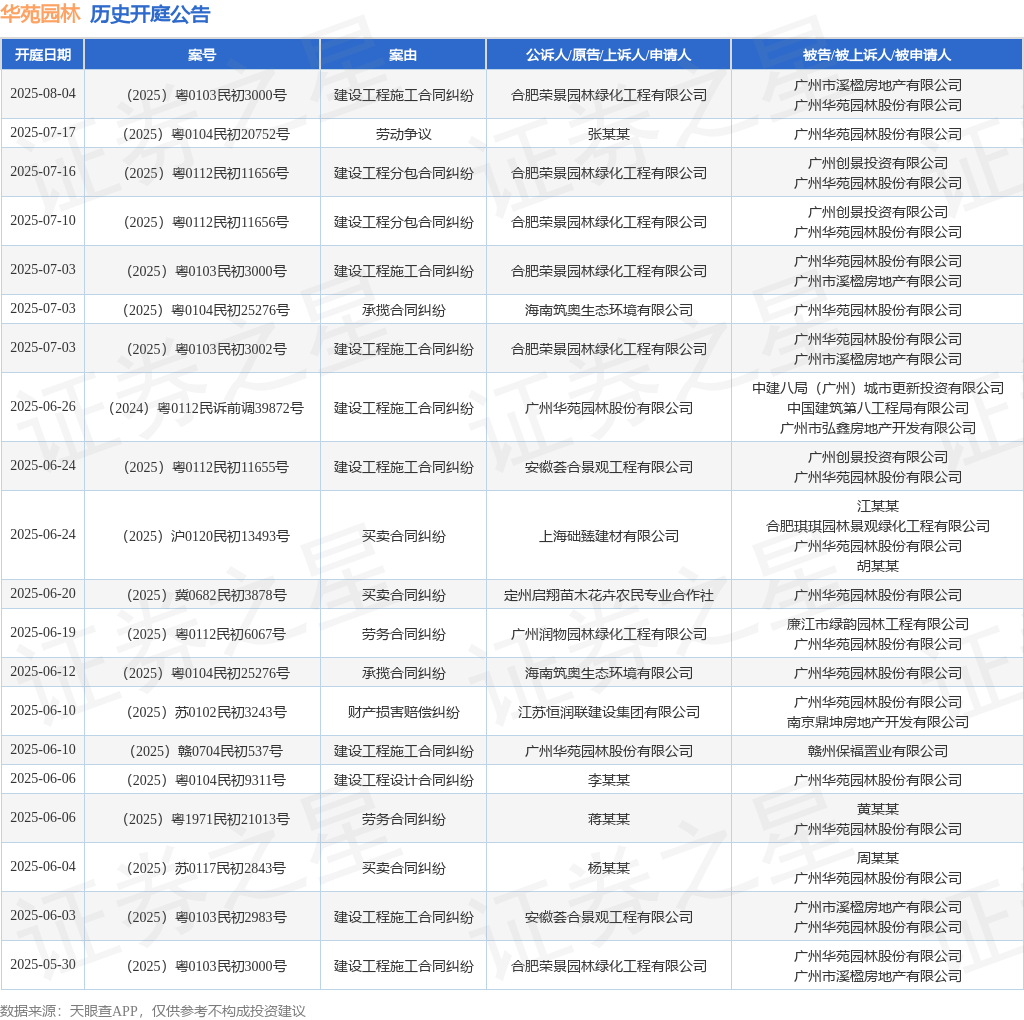Select the 案号 column header
Viewport: 1024px width, 1020px height.
pyautogui.click(x=202, y=55)
